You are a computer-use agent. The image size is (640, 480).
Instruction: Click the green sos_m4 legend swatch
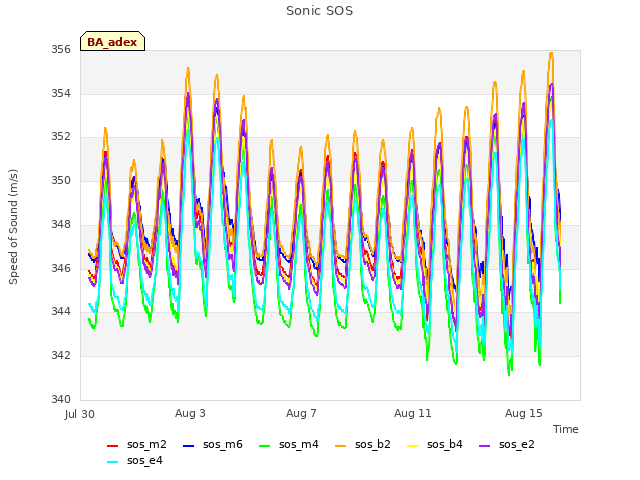click(x=264, y=446)
